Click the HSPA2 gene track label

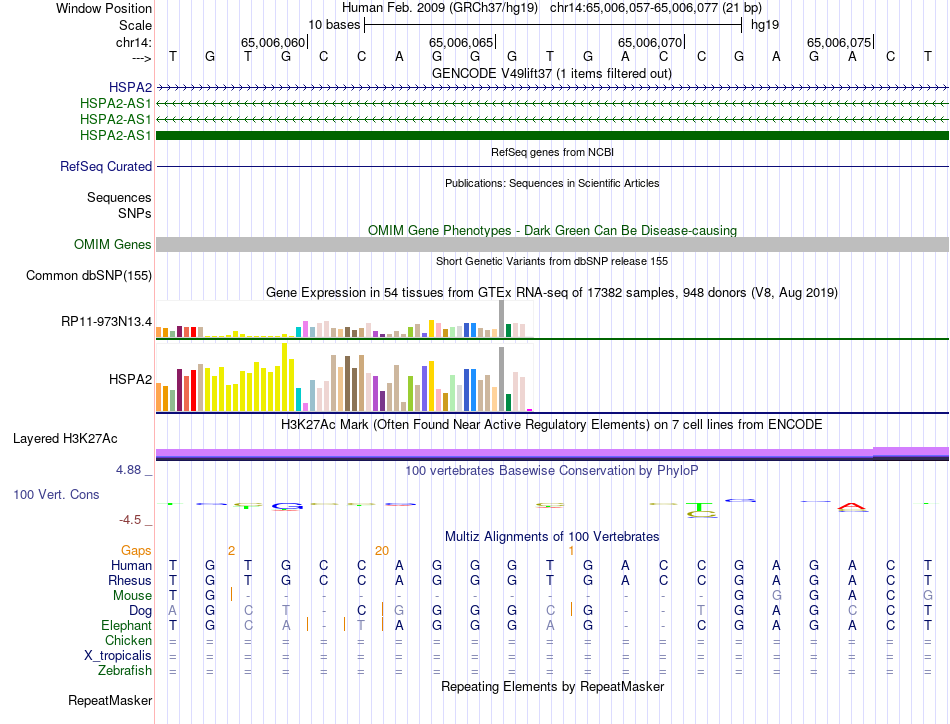pos(130,87)
